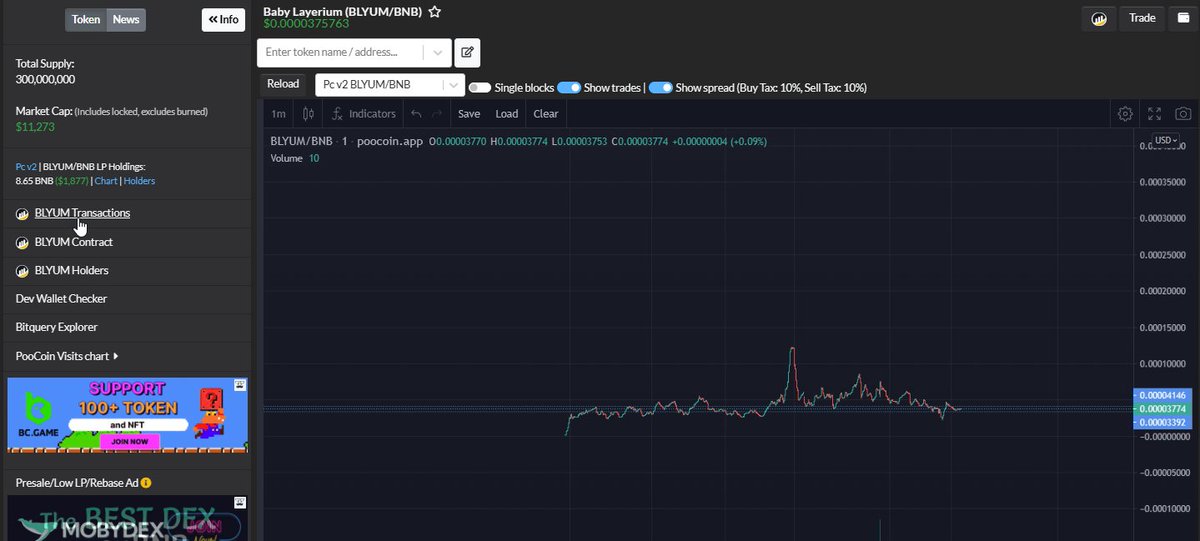
Task: Open the BLYUM Contract link
Action: tap(74, 242)
